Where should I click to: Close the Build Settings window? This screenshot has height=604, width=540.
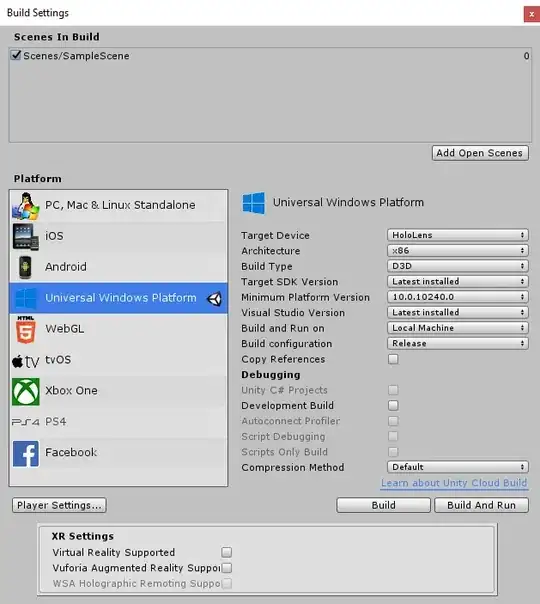pos(532,14)
